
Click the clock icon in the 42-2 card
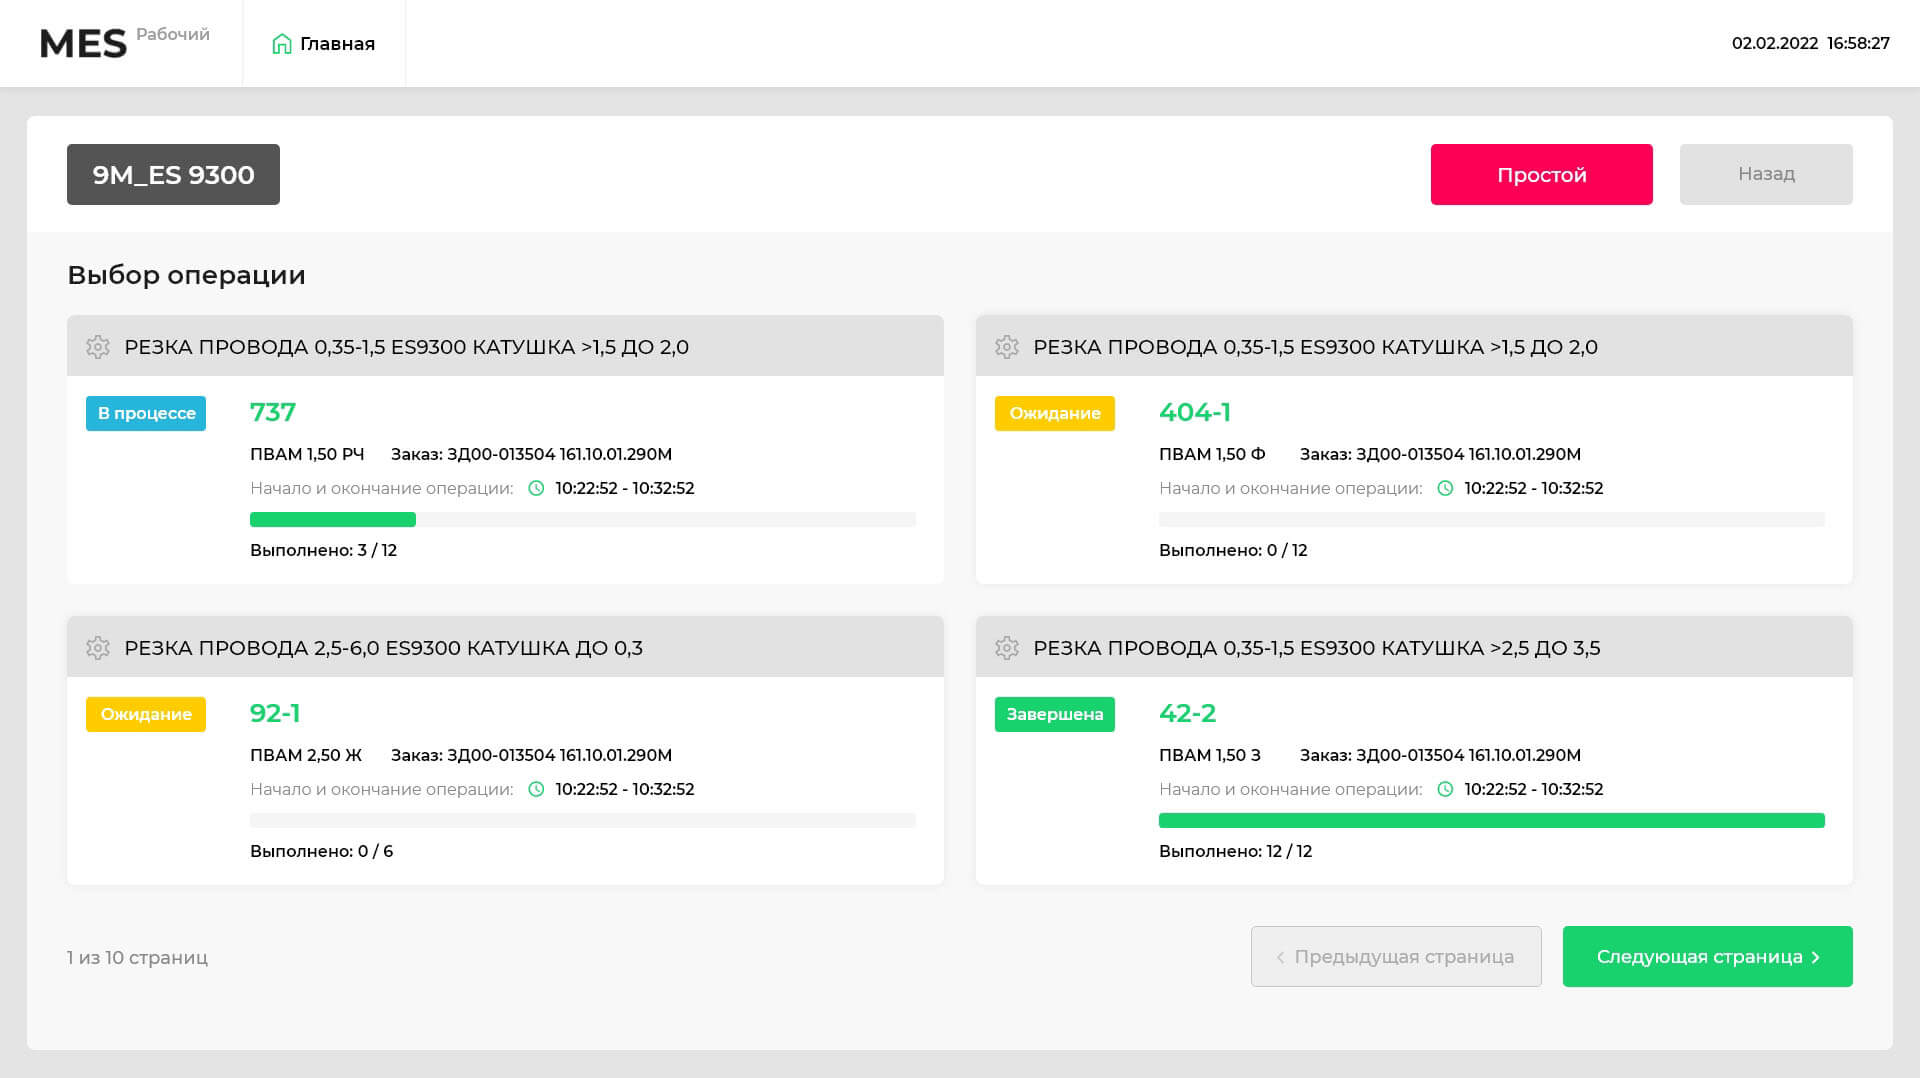click(1445, 789)
